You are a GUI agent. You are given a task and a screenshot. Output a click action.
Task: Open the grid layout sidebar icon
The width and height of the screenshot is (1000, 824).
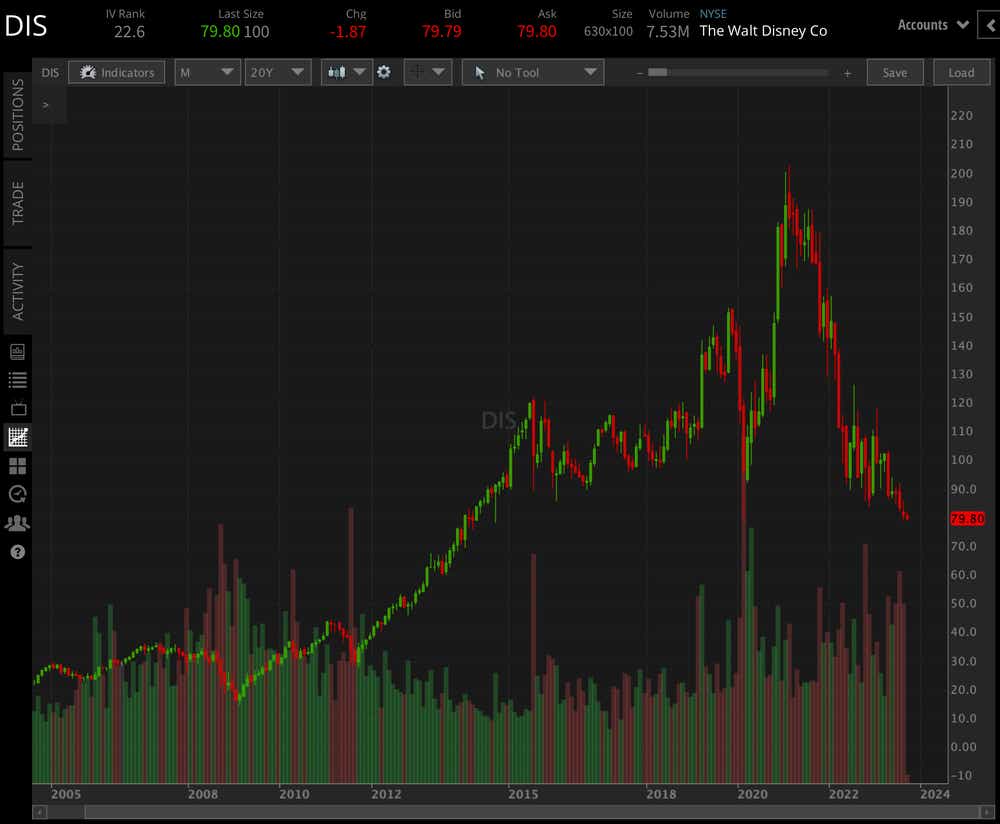pyautogui.click(x=18, y=466)
